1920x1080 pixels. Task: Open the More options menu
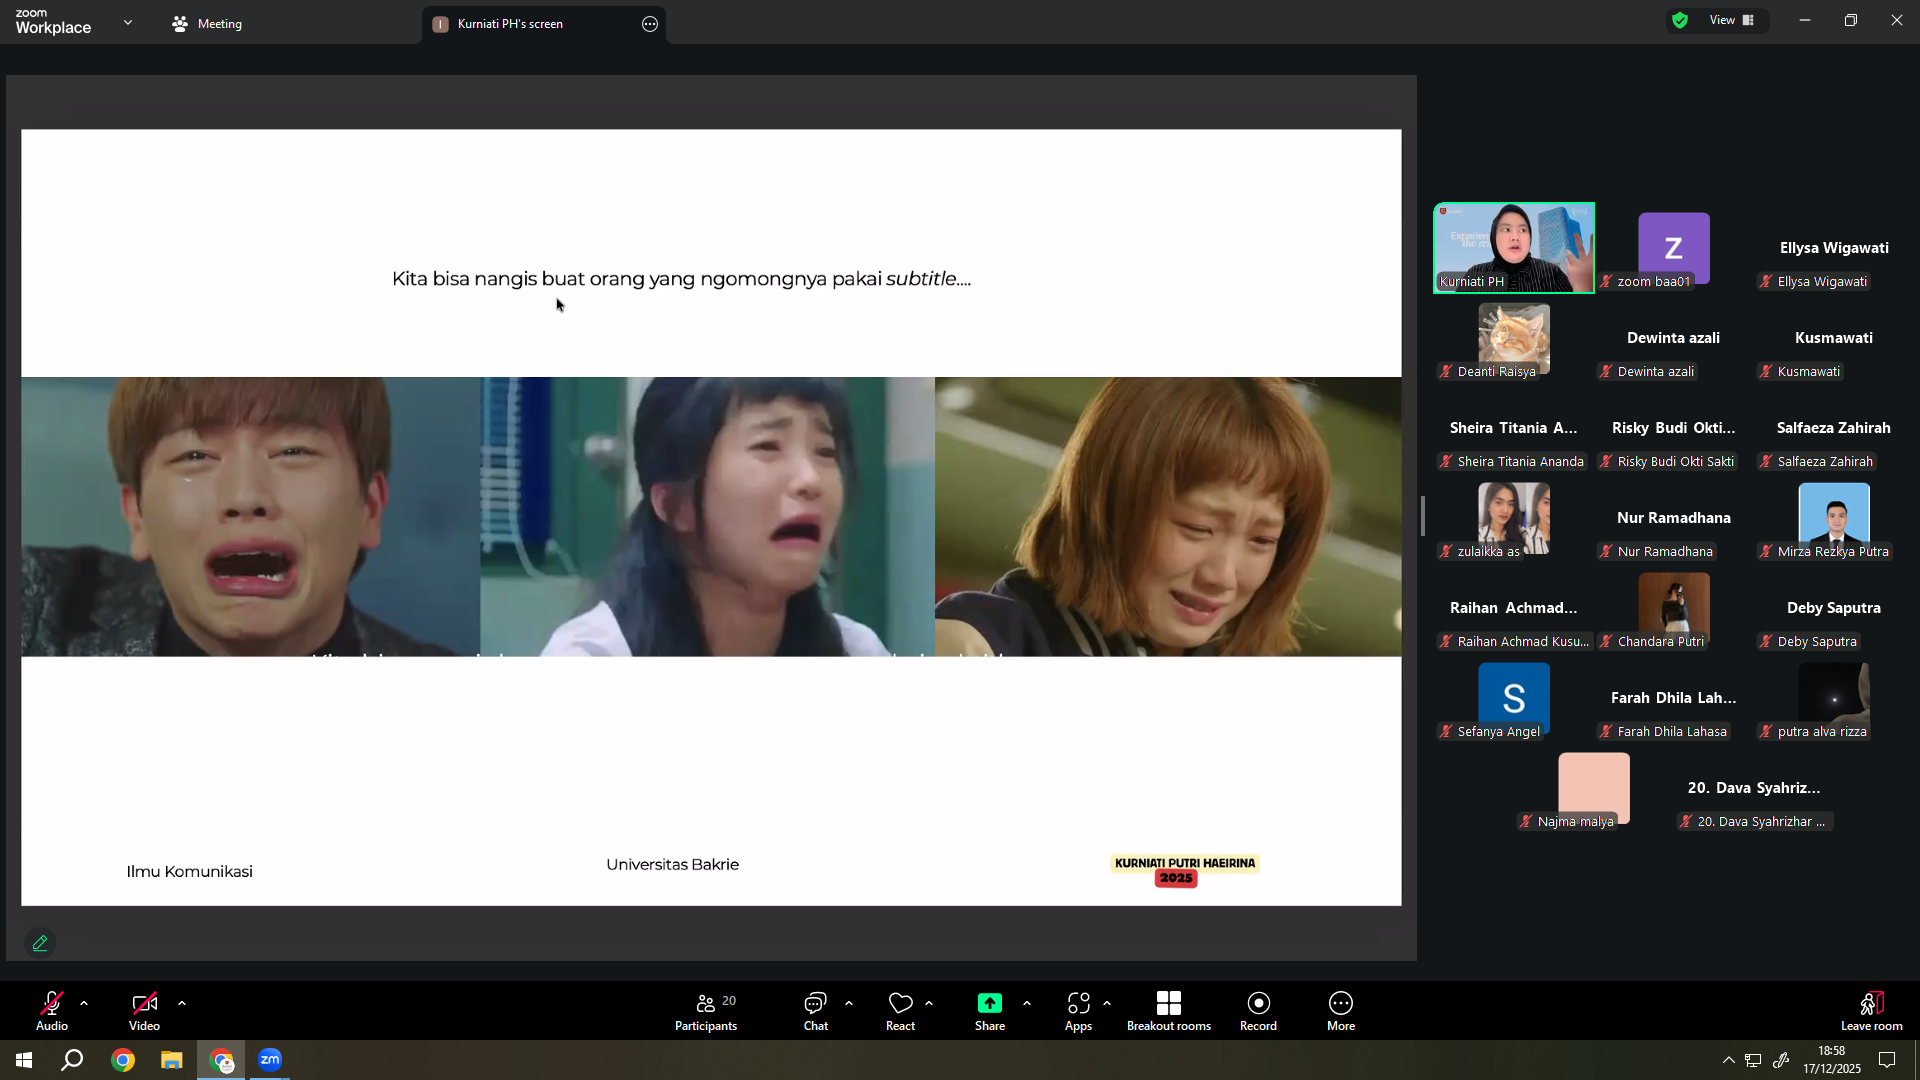[x=1341, y=1011]
